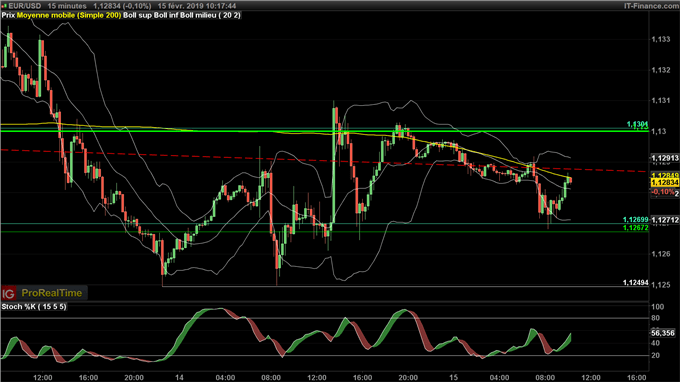Viewport: 680px width, 382px height.
Task: Click the date '15 févr. 2019 10:17:44'
Action: tap(197, 6)
